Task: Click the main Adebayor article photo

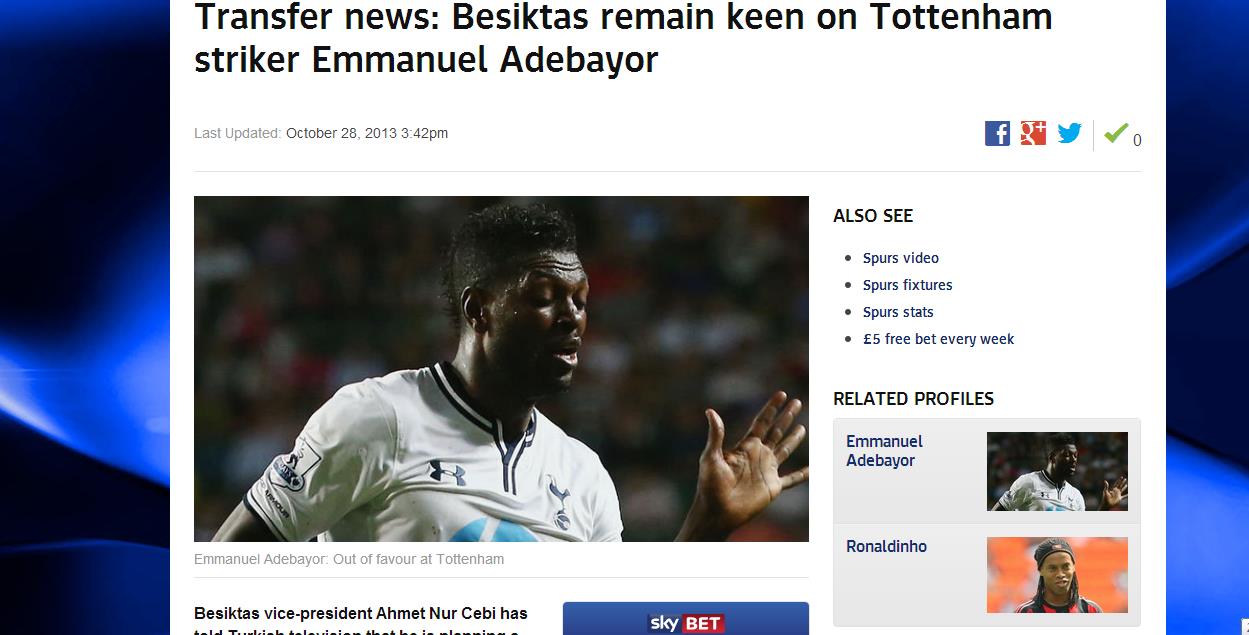Action: [x=501, y=369]
